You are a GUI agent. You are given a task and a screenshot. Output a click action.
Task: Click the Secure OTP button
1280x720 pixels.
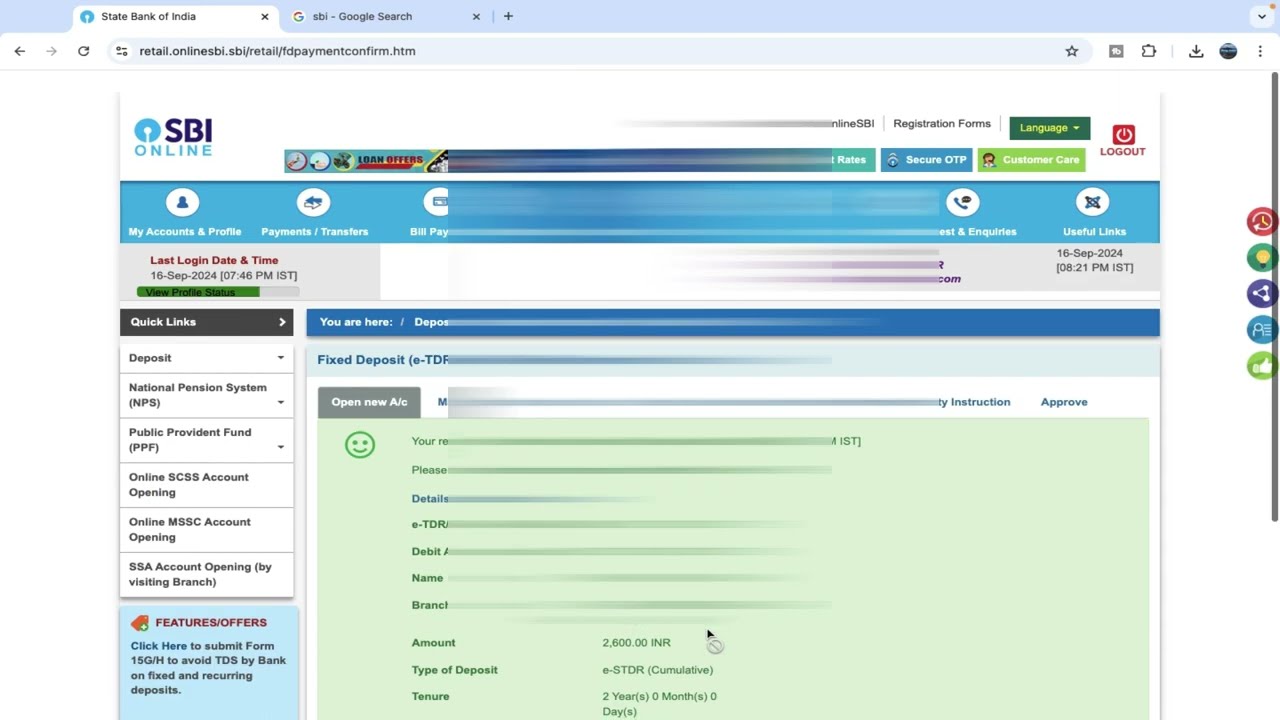click(x=926, y=160)
